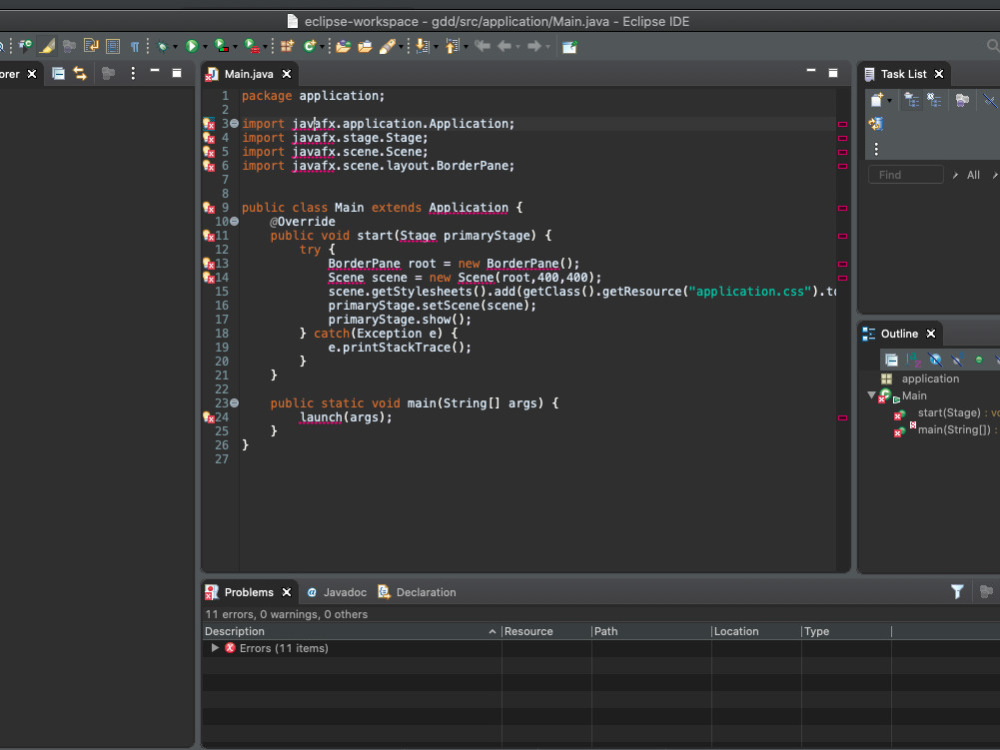The image size is (1000, 750).
Task: Synchronize Changed tasks in Task List
Action: 876,124
